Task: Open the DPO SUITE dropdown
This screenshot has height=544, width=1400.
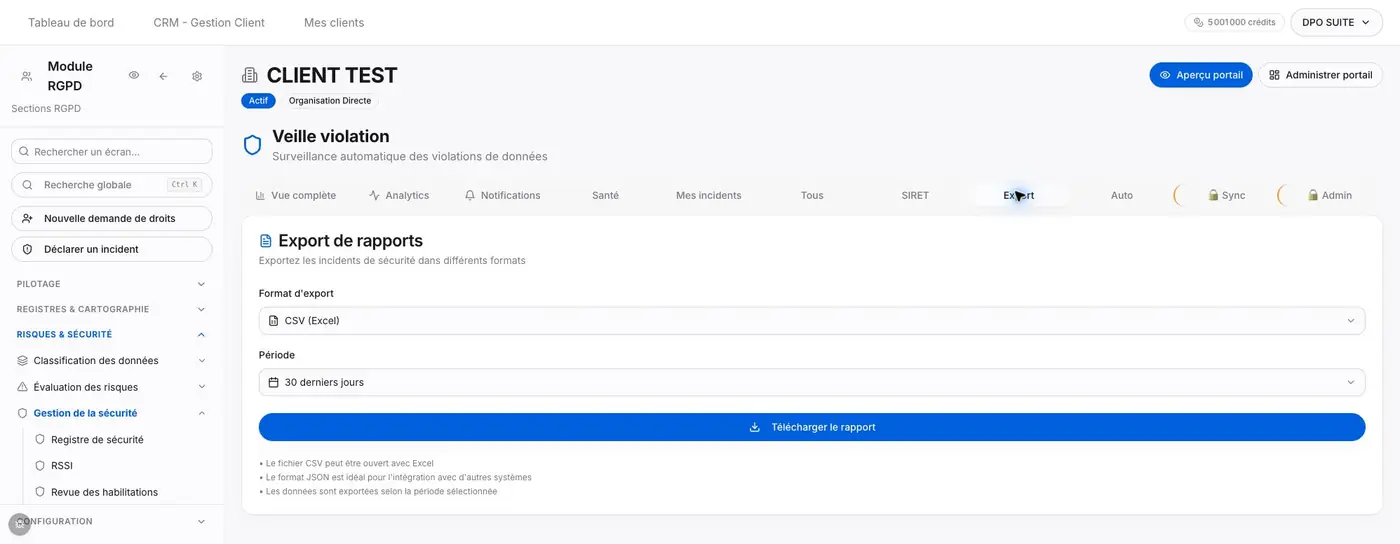Action: pos(1337,22)
